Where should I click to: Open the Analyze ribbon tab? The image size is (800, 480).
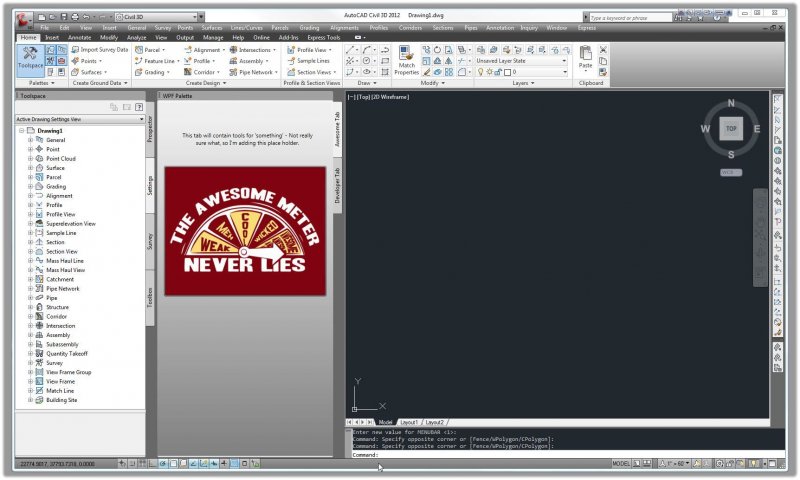point(136,37)
